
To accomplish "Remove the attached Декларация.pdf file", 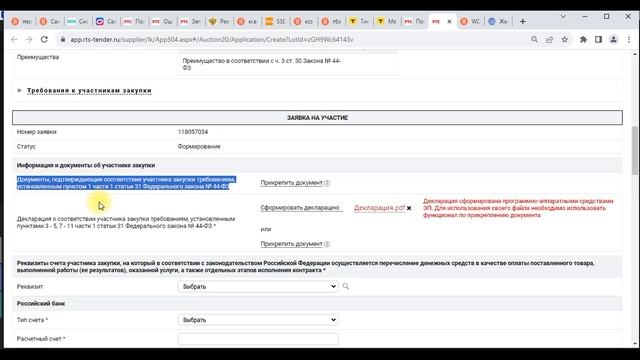I will (x=409, y=208).
